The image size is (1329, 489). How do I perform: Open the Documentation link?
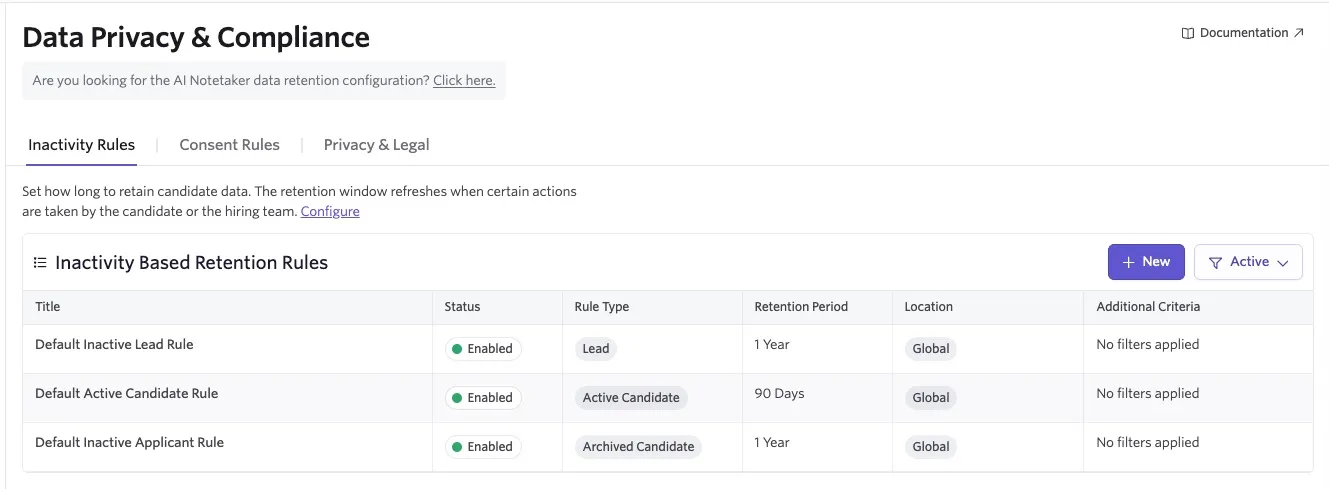1243,33
